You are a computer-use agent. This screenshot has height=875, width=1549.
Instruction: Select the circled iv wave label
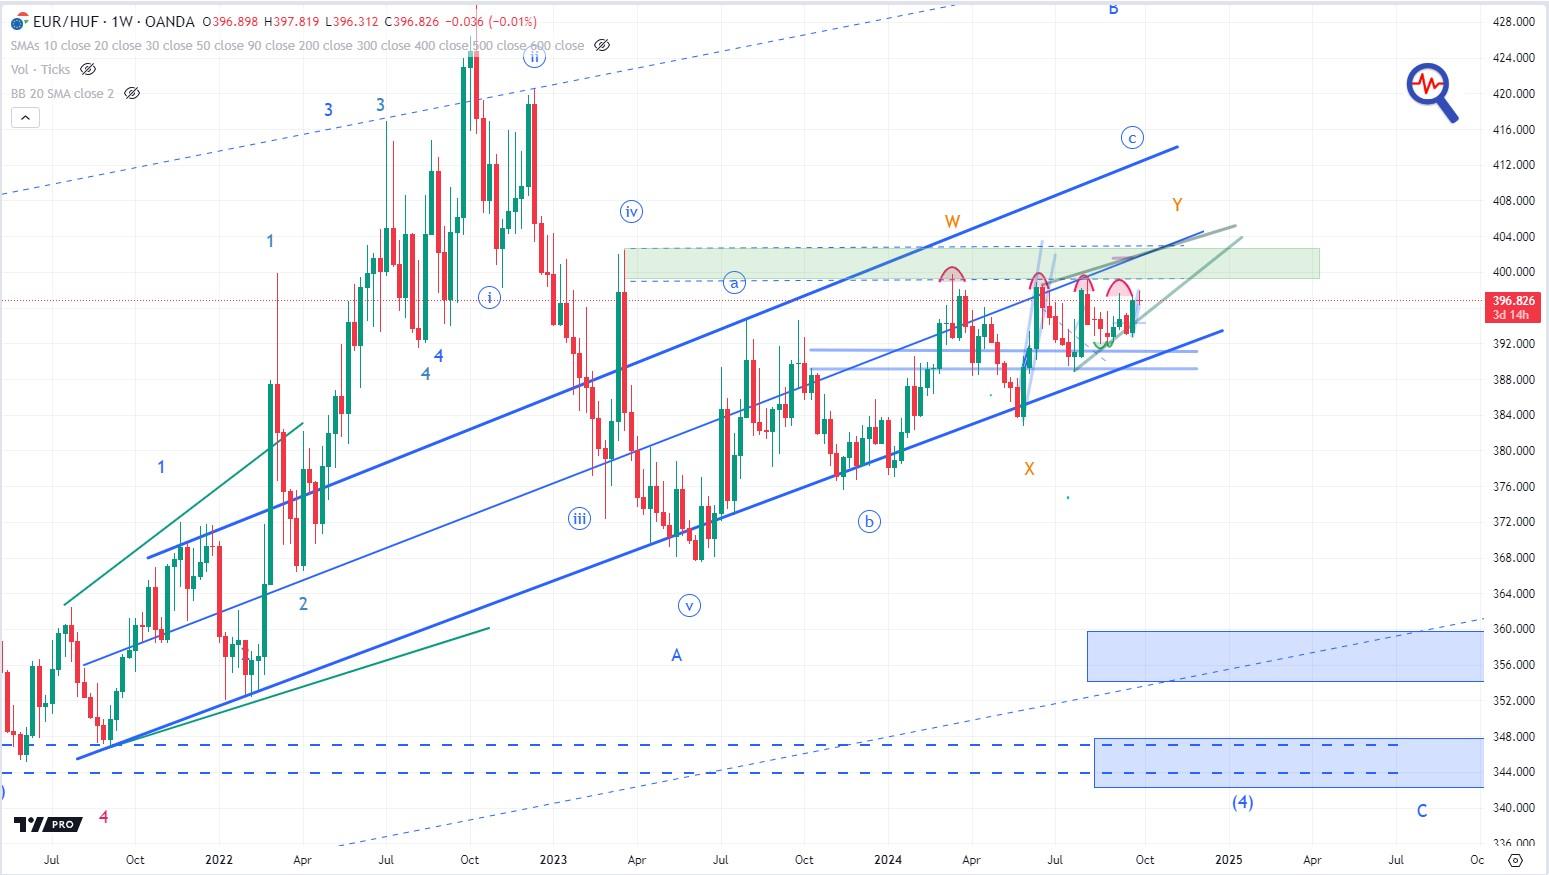[x=631, y=211]
